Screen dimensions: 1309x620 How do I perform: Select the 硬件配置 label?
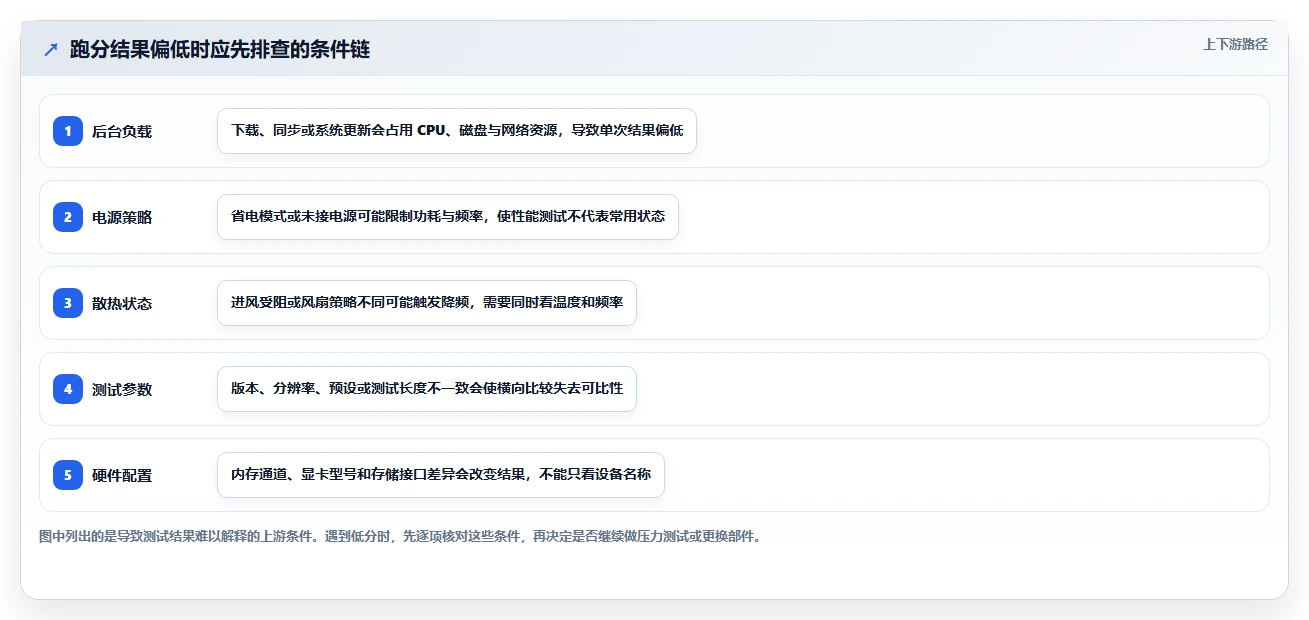pyautogui.click(x=122, y=475)
